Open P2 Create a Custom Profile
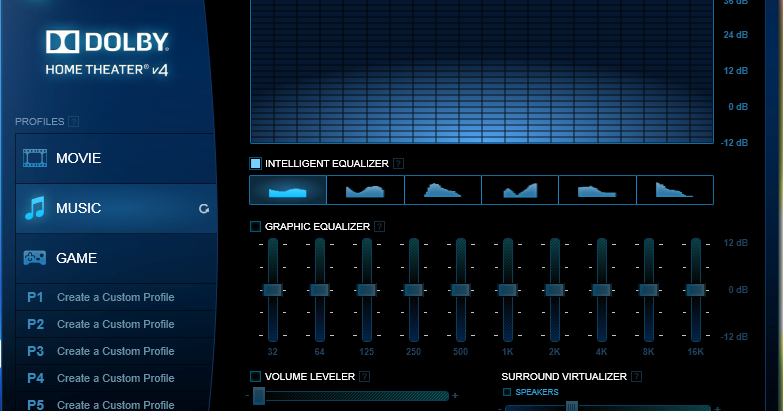The image size is (783, 411). 116,324
